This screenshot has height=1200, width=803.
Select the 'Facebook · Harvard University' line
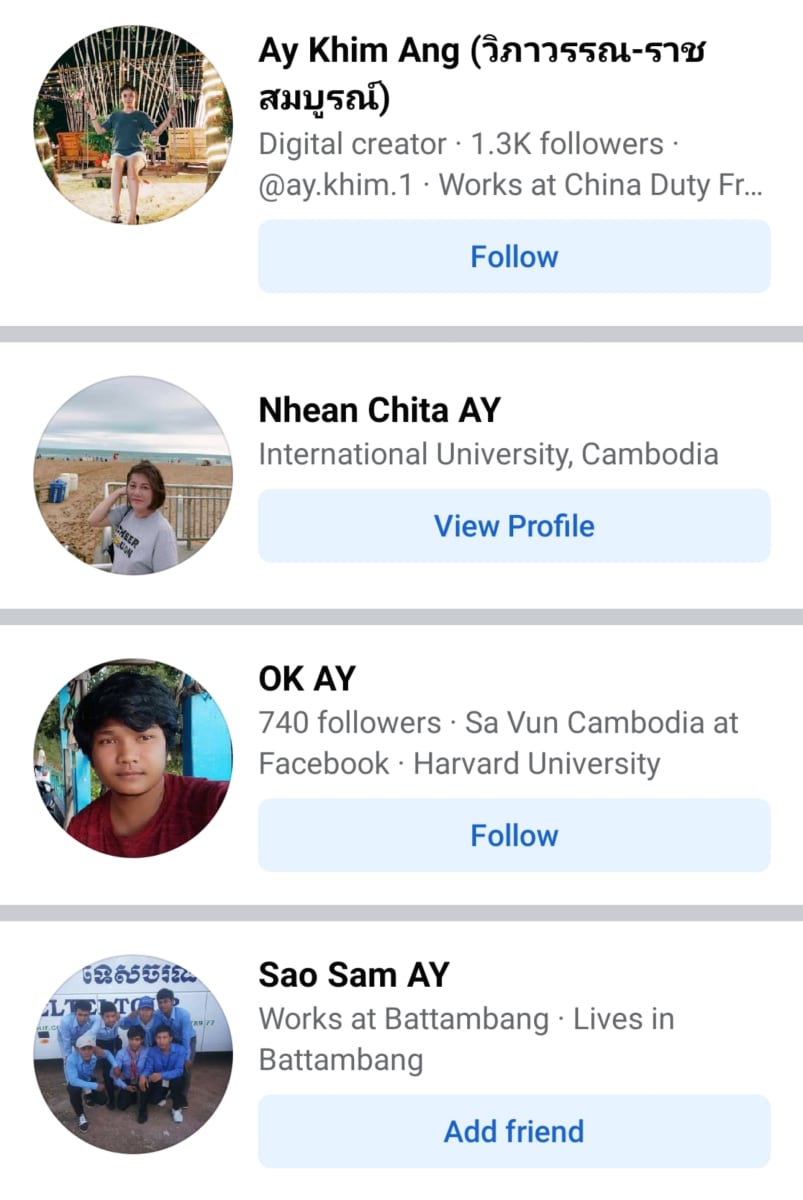pos(460,764)
